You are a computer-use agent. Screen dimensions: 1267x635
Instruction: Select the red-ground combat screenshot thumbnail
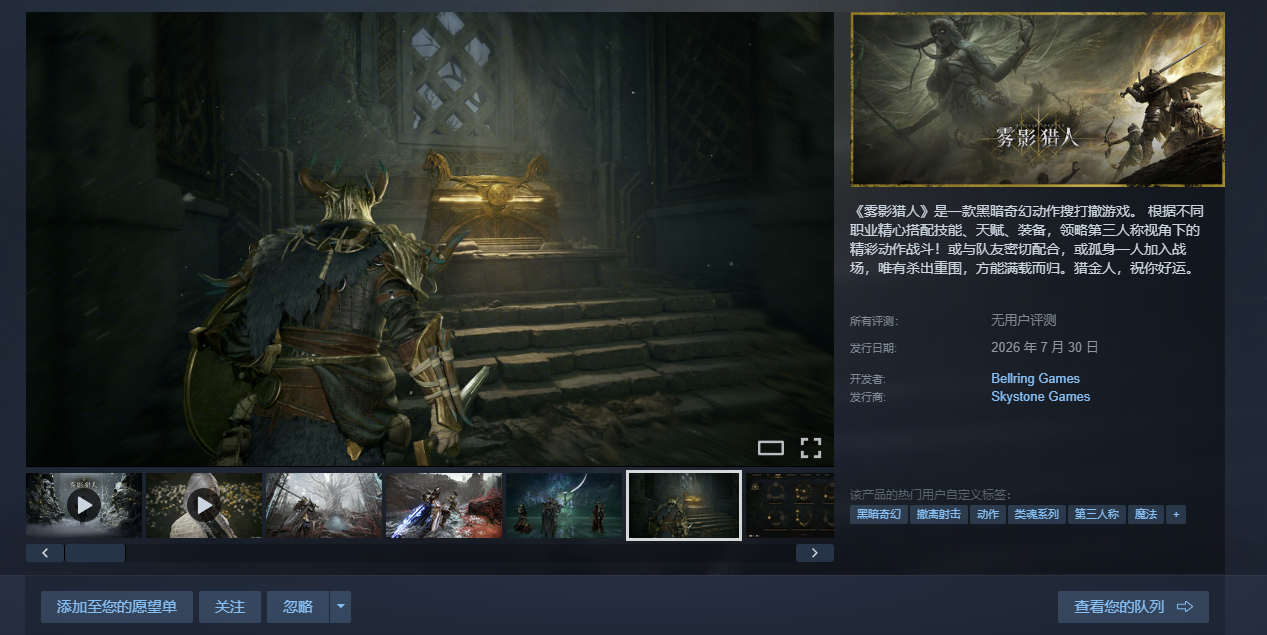coord(444,506)
